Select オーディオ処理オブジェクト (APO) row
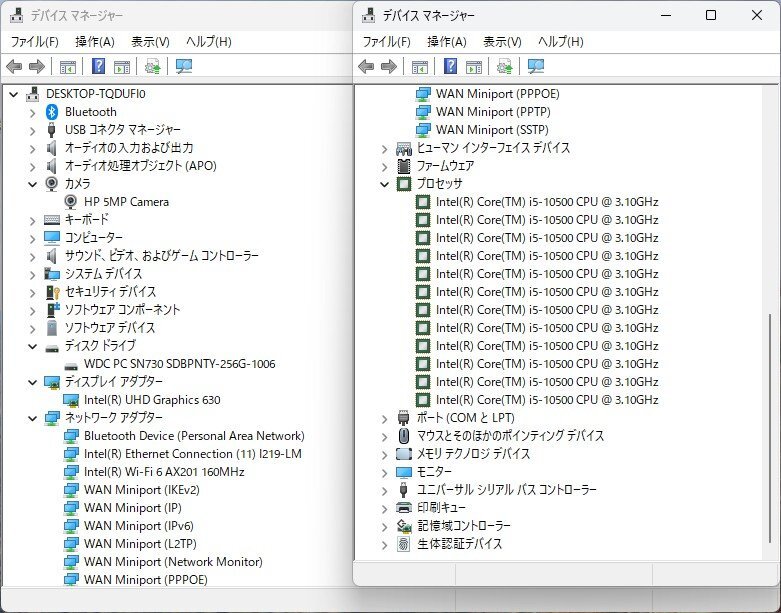Viewport: 781px width, 613px height. click(x=141, y=166)
